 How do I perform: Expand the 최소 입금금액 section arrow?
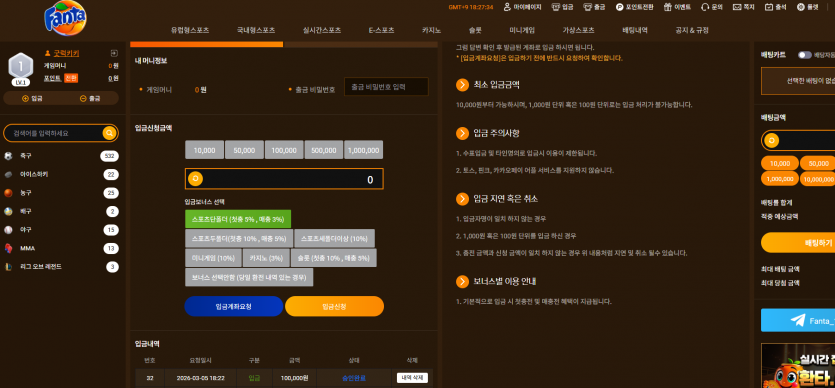(x=462, y=85)
